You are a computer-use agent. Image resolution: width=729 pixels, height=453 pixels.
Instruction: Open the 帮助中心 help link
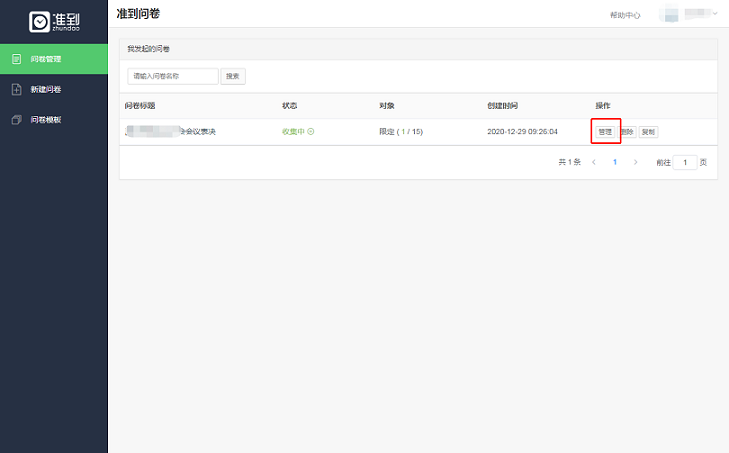(x=625, y=15)
